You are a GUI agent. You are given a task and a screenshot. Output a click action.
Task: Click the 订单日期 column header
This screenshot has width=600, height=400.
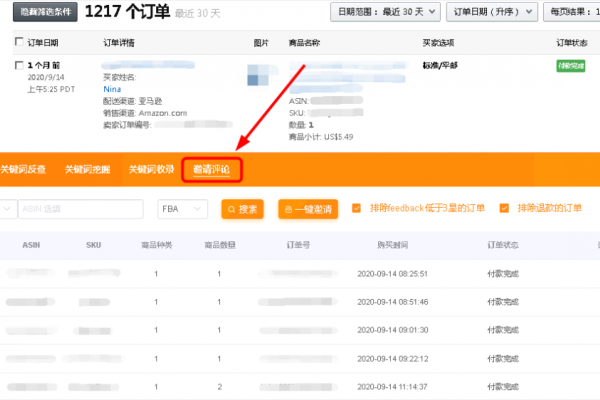(43, 42)
